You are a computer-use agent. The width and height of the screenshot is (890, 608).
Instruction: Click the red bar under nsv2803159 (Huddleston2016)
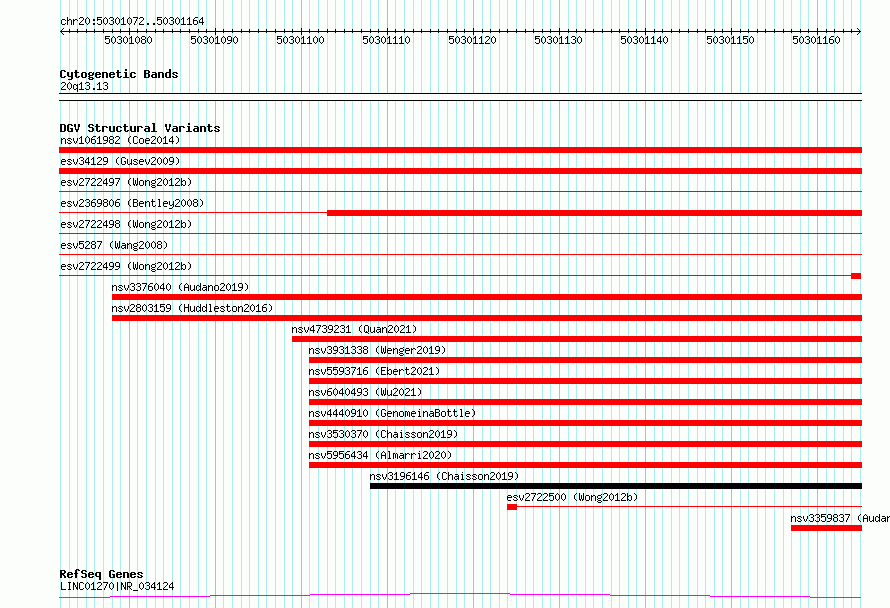tap(487, 318)
